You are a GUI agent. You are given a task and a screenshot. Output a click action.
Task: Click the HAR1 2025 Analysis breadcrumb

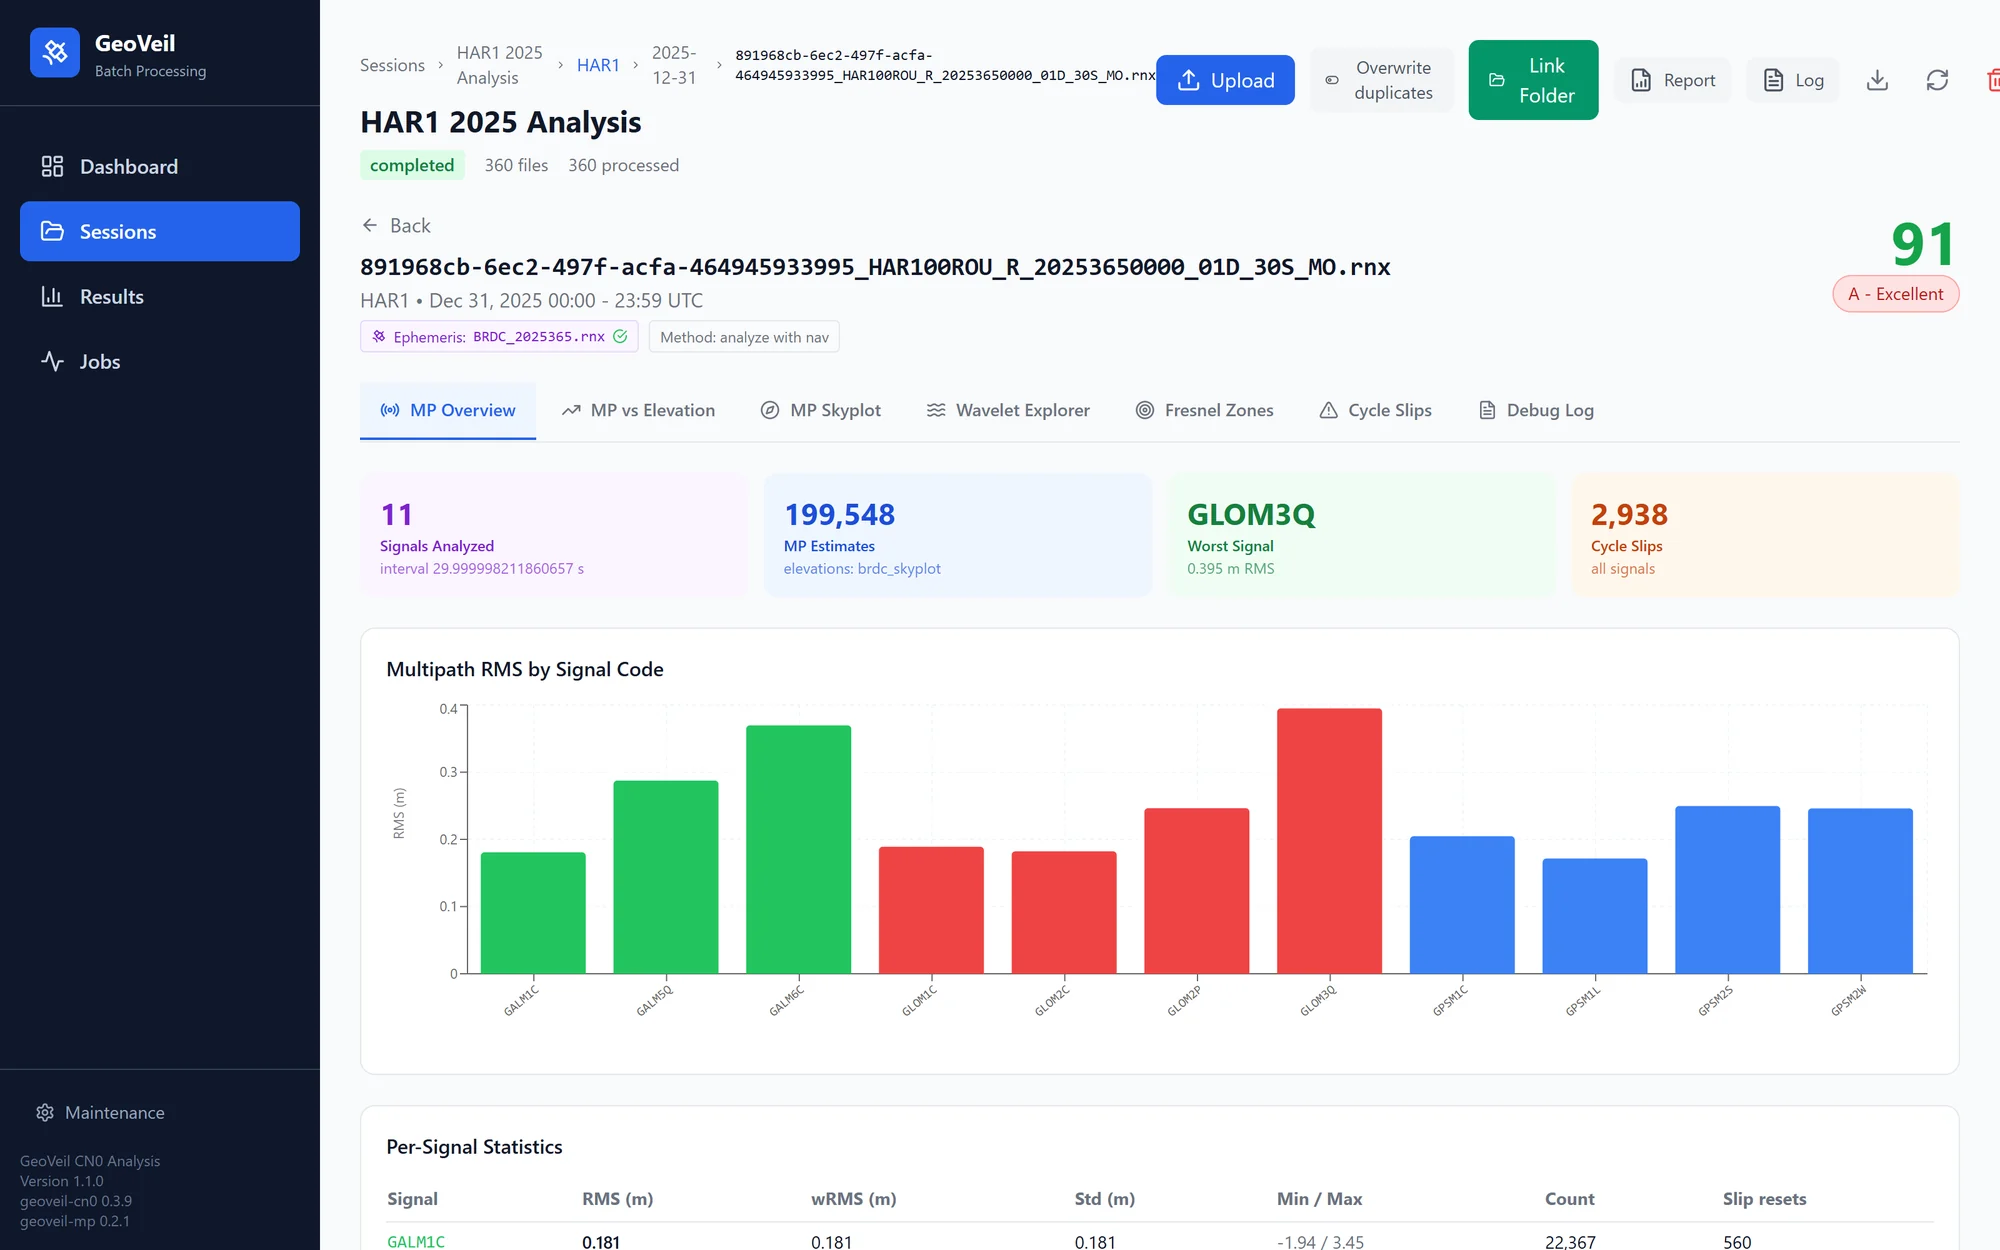point(499,65)
